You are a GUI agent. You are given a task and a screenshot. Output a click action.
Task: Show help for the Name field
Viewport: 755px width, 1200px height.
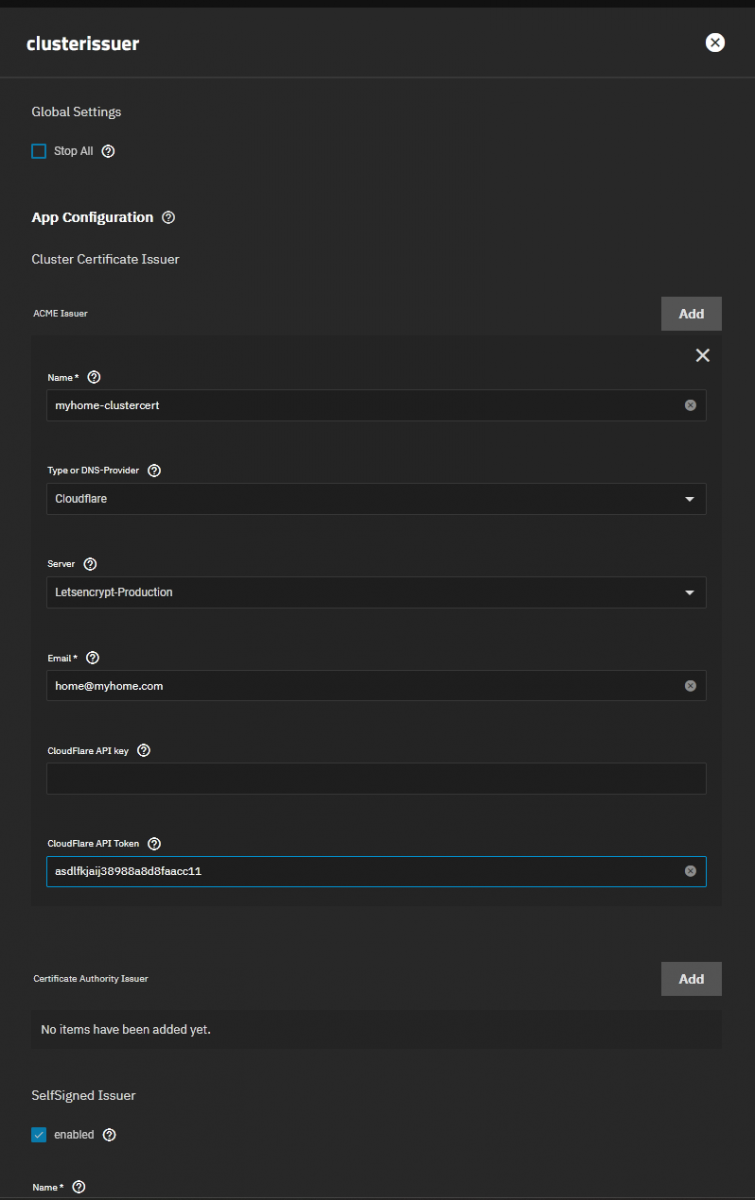(x=94, y=377)
